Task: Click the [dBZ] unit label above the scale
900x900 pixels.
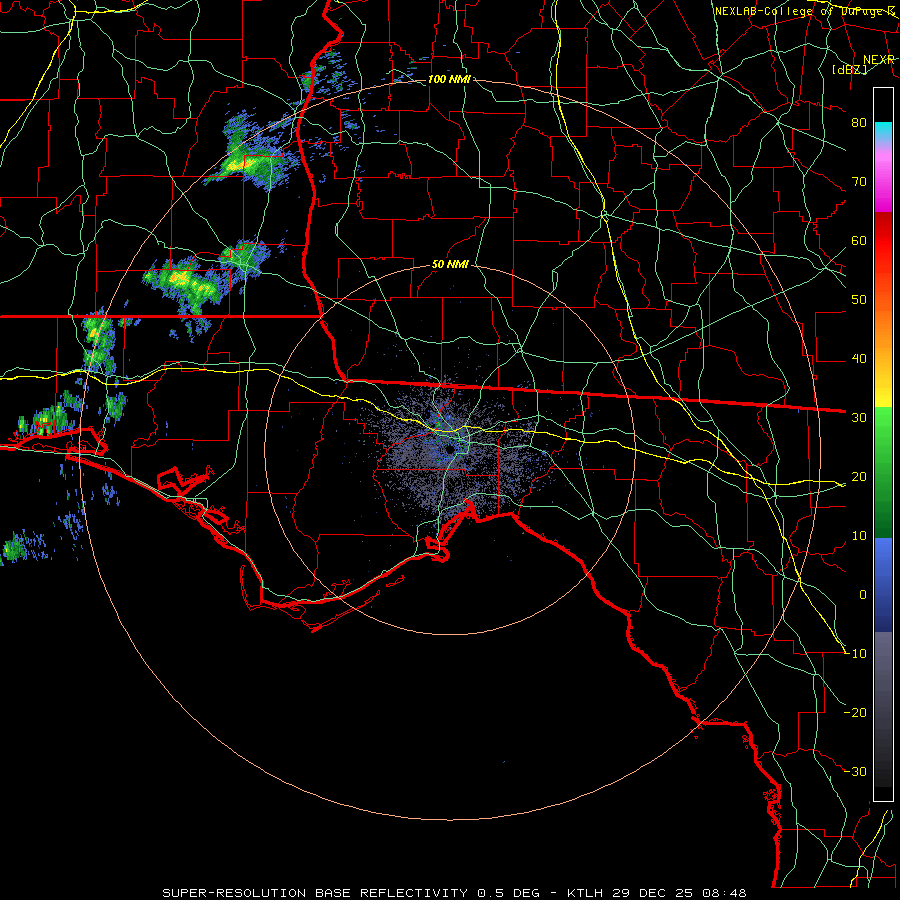Action: pos(849,69)
